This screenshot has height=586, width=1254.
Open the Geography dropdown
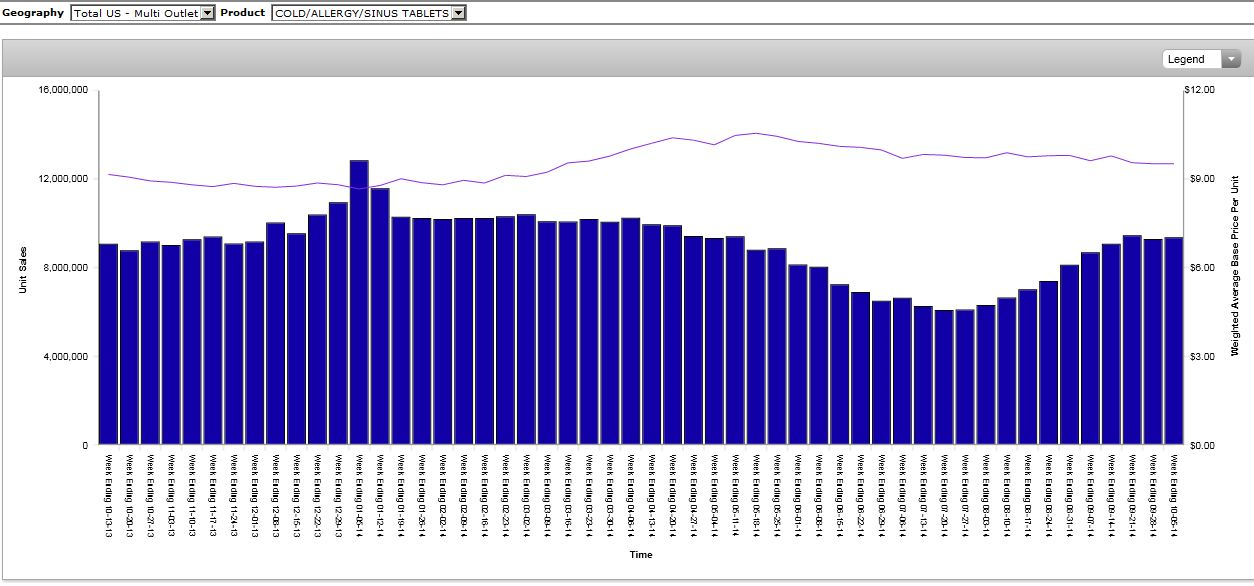143,13
